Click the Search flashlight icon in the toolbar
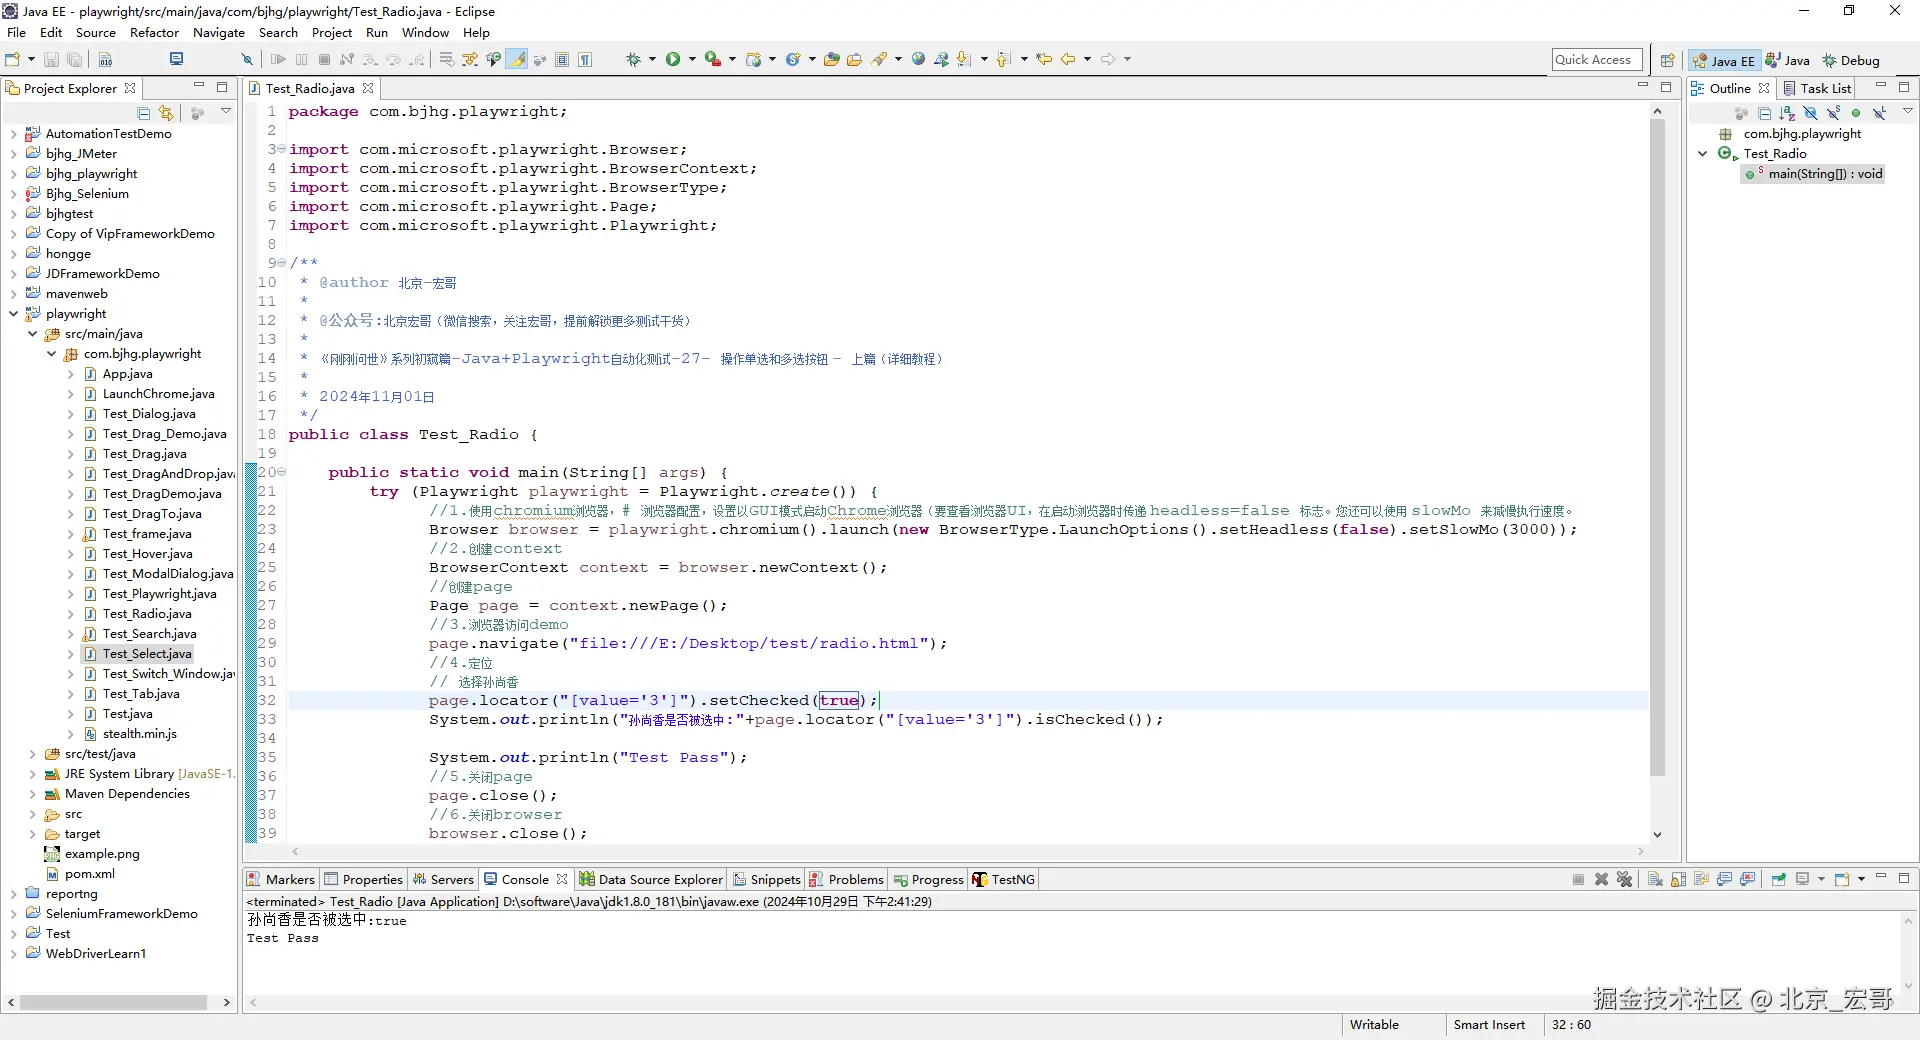The width and height of the screenshot is (1920, 1040). [x=880, y=60]
